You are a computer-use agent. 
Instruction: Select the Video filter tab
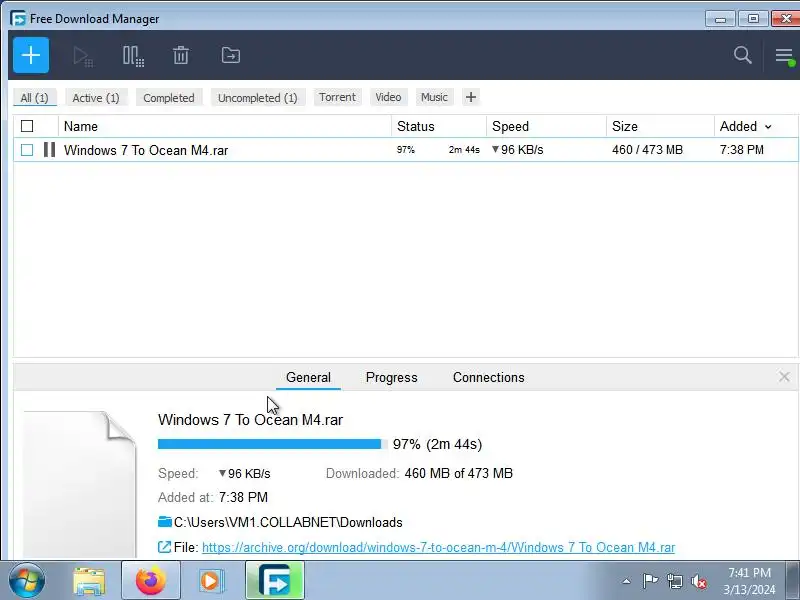coord(388,97)
